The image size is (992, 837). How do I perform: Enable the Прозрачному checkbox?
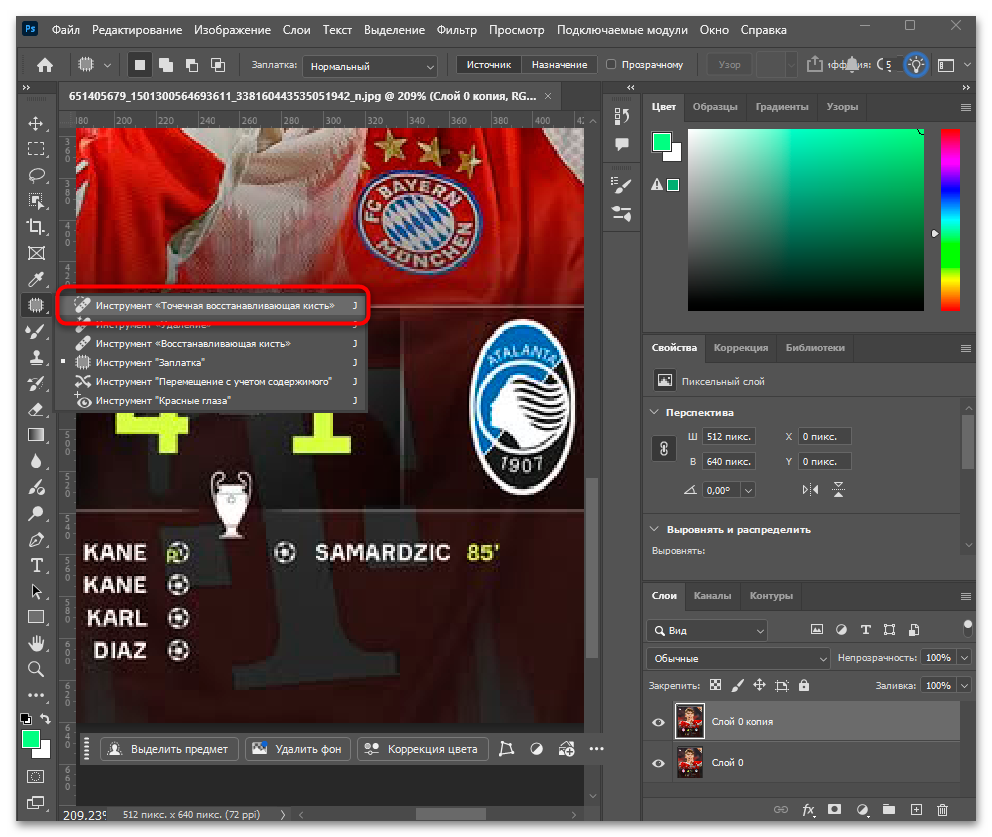611,65
